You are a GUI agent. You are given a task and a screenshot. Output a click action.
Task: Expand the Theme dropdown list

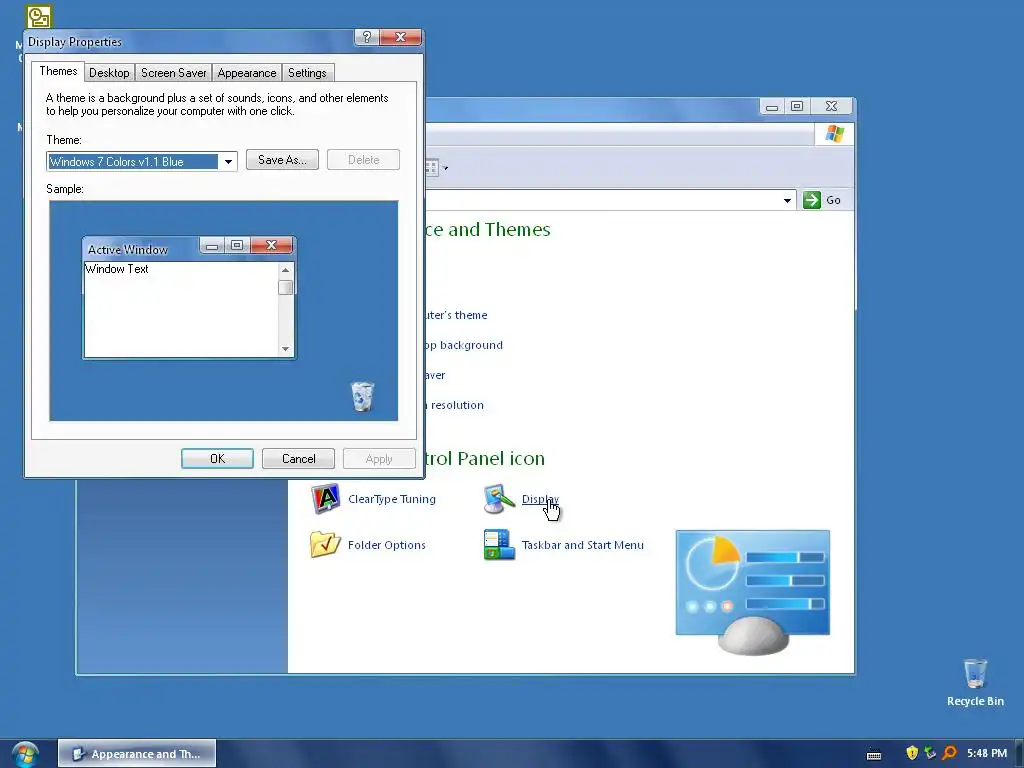click(x=228, y=161)
